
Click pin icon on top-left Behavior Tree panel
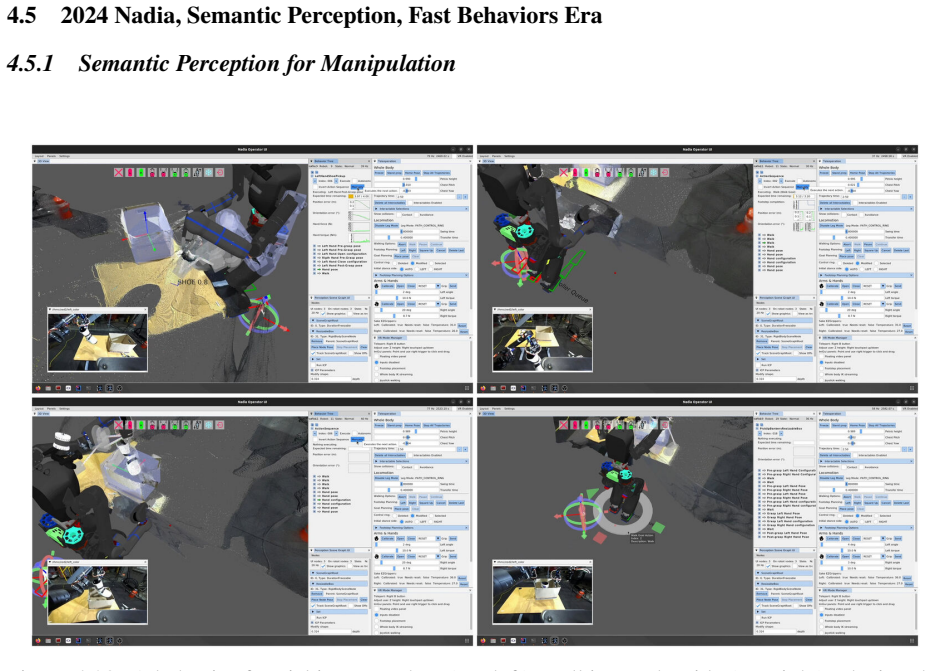312,161
